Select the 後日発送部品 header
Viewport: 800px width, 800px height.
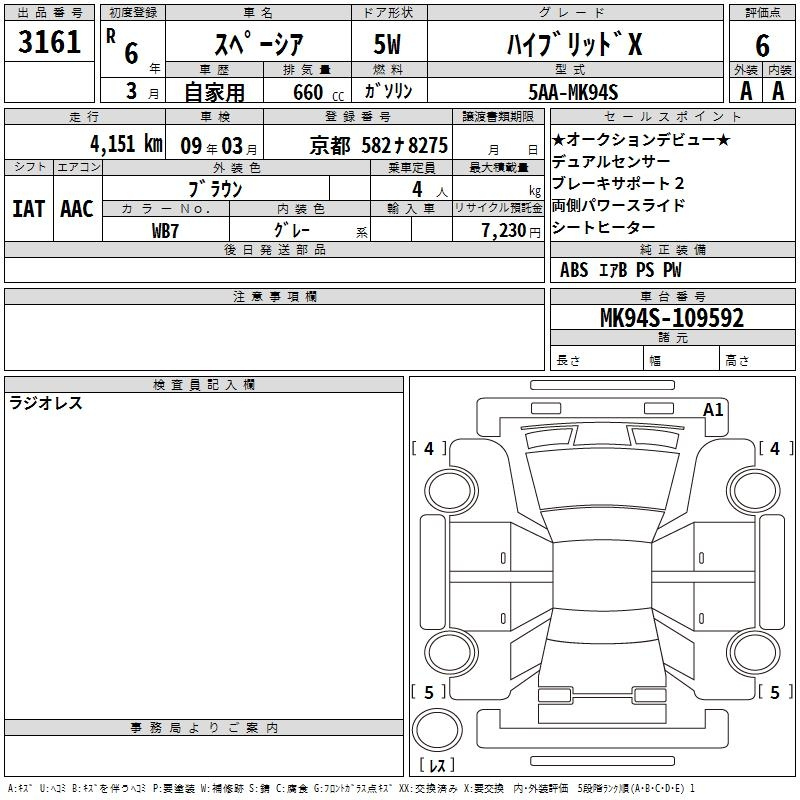(x=274, y=249)
